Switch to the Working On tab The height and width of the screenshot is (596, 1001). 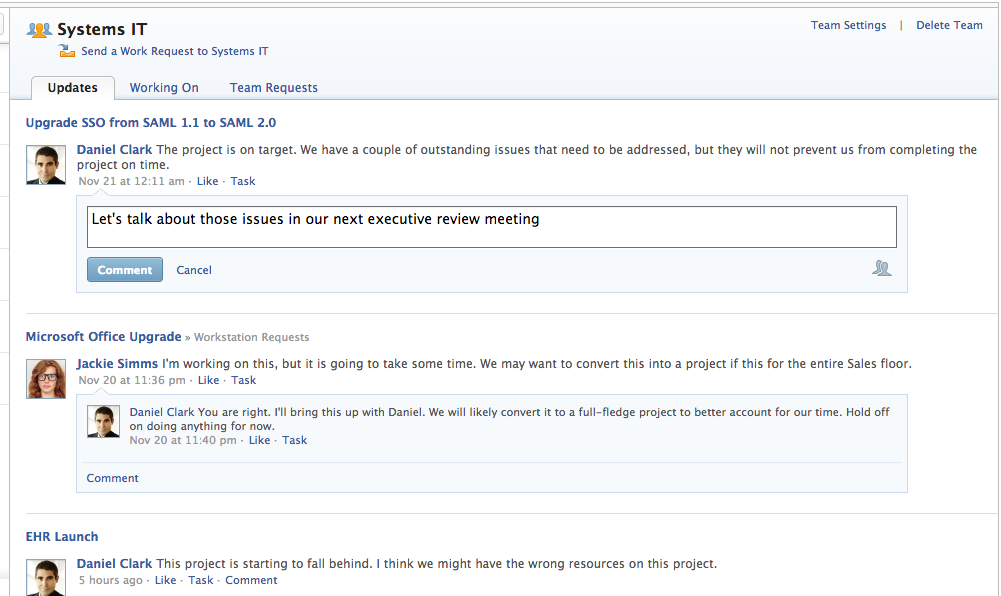pyautogui.click(x=164, y=88)
